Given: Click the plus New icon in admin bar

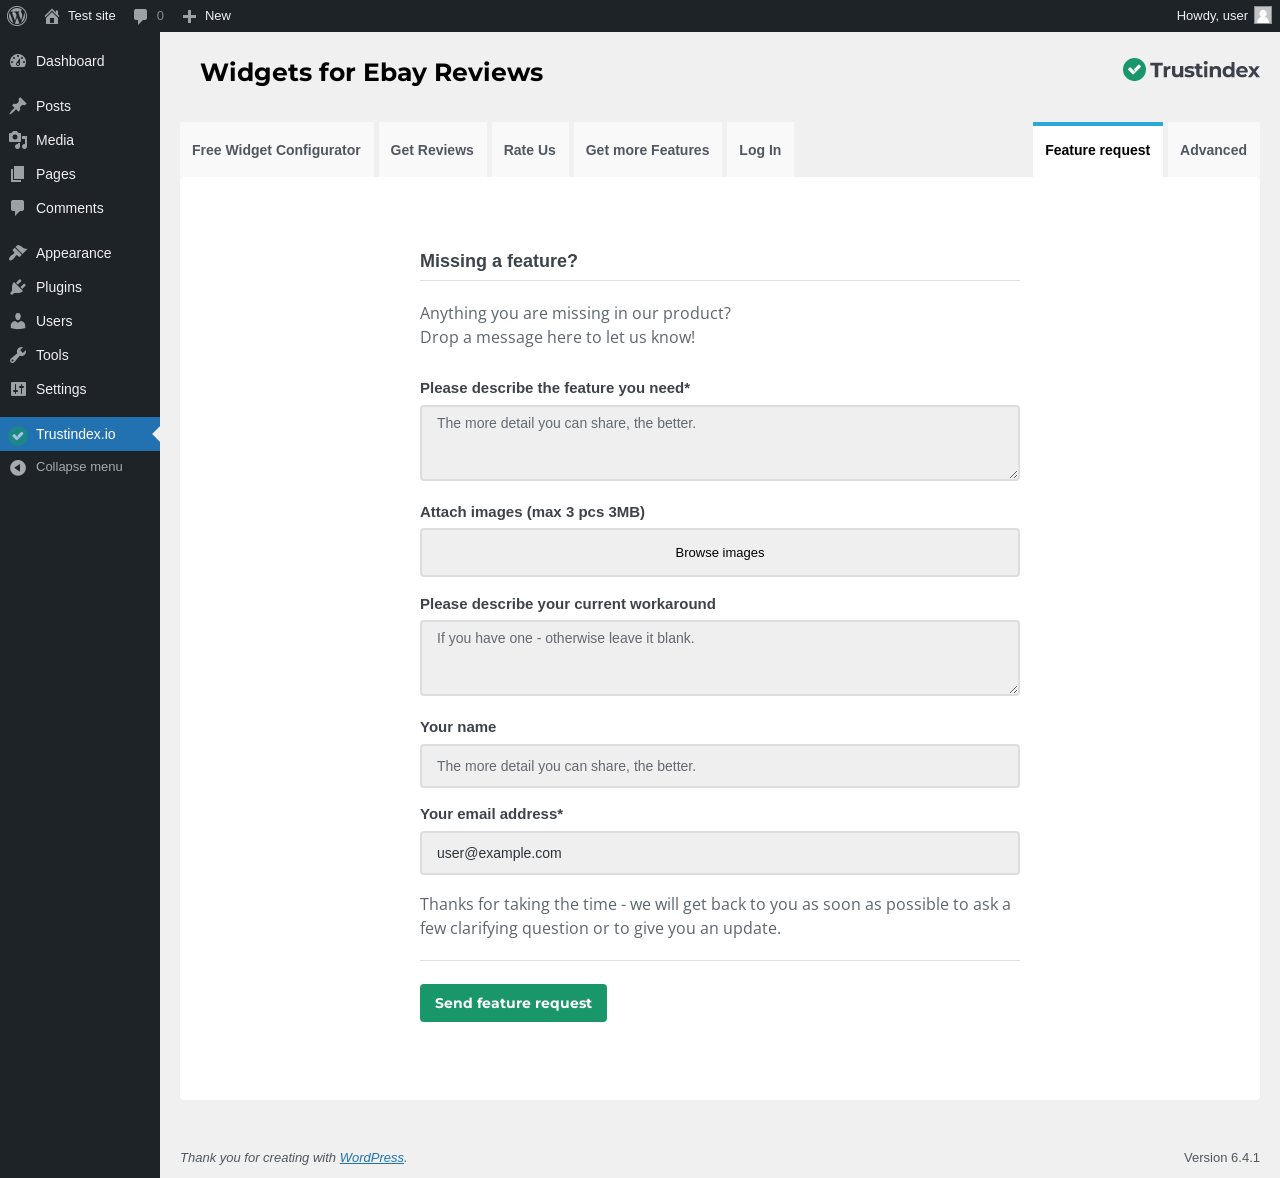Looking at the screenshot, I should (189, 16).
